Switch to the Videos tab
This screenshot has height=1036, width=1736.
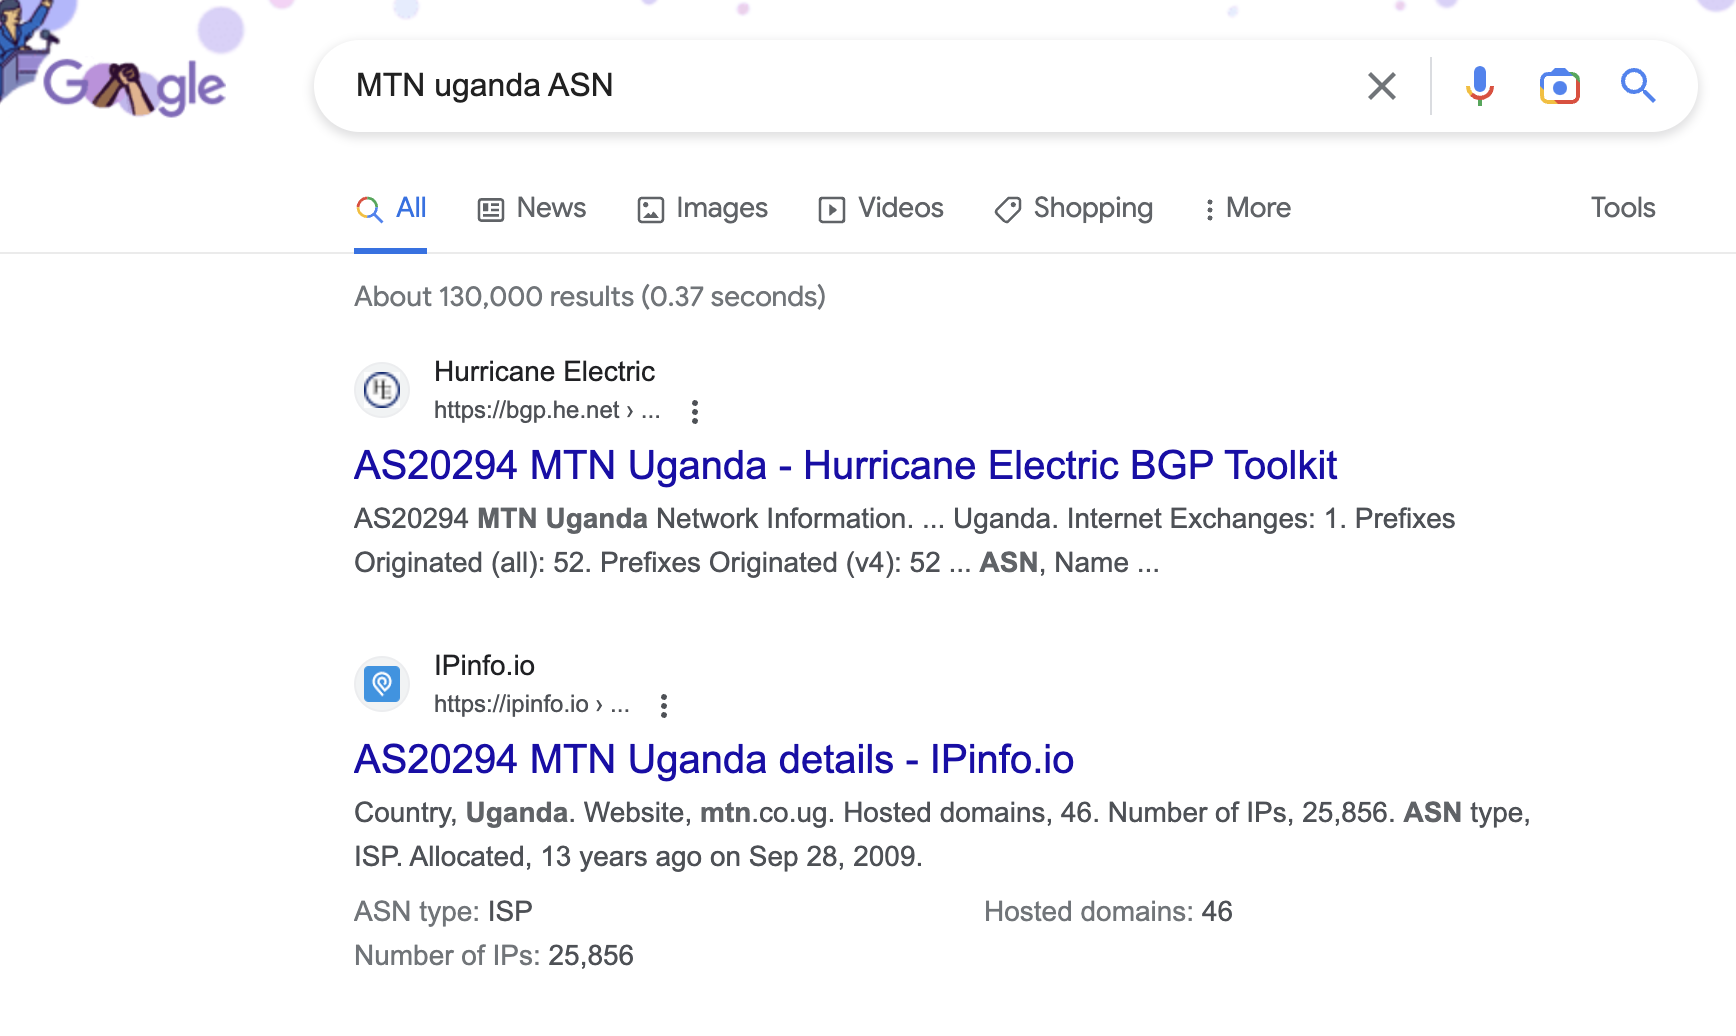point(881,208)
